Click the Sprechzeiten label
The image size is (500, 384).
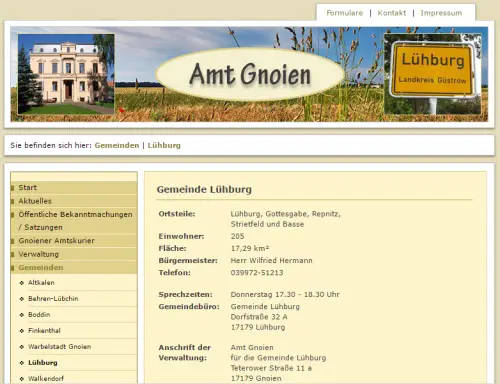coord(185,295)
